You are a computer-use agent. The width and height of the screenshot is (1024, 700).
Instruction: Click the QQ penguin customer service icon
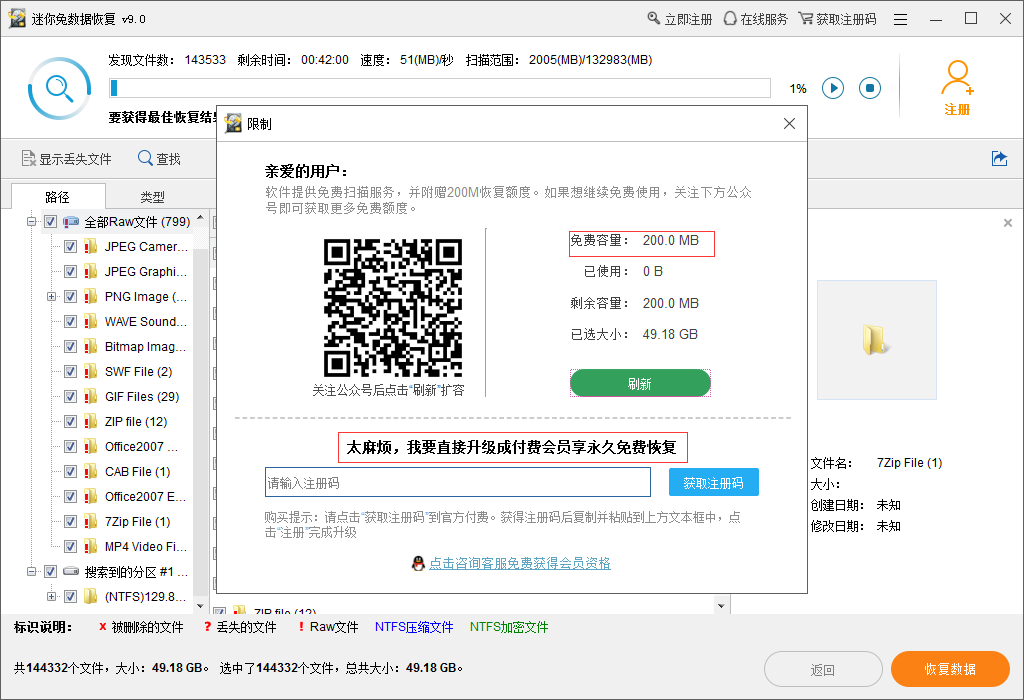pos(418,563)
